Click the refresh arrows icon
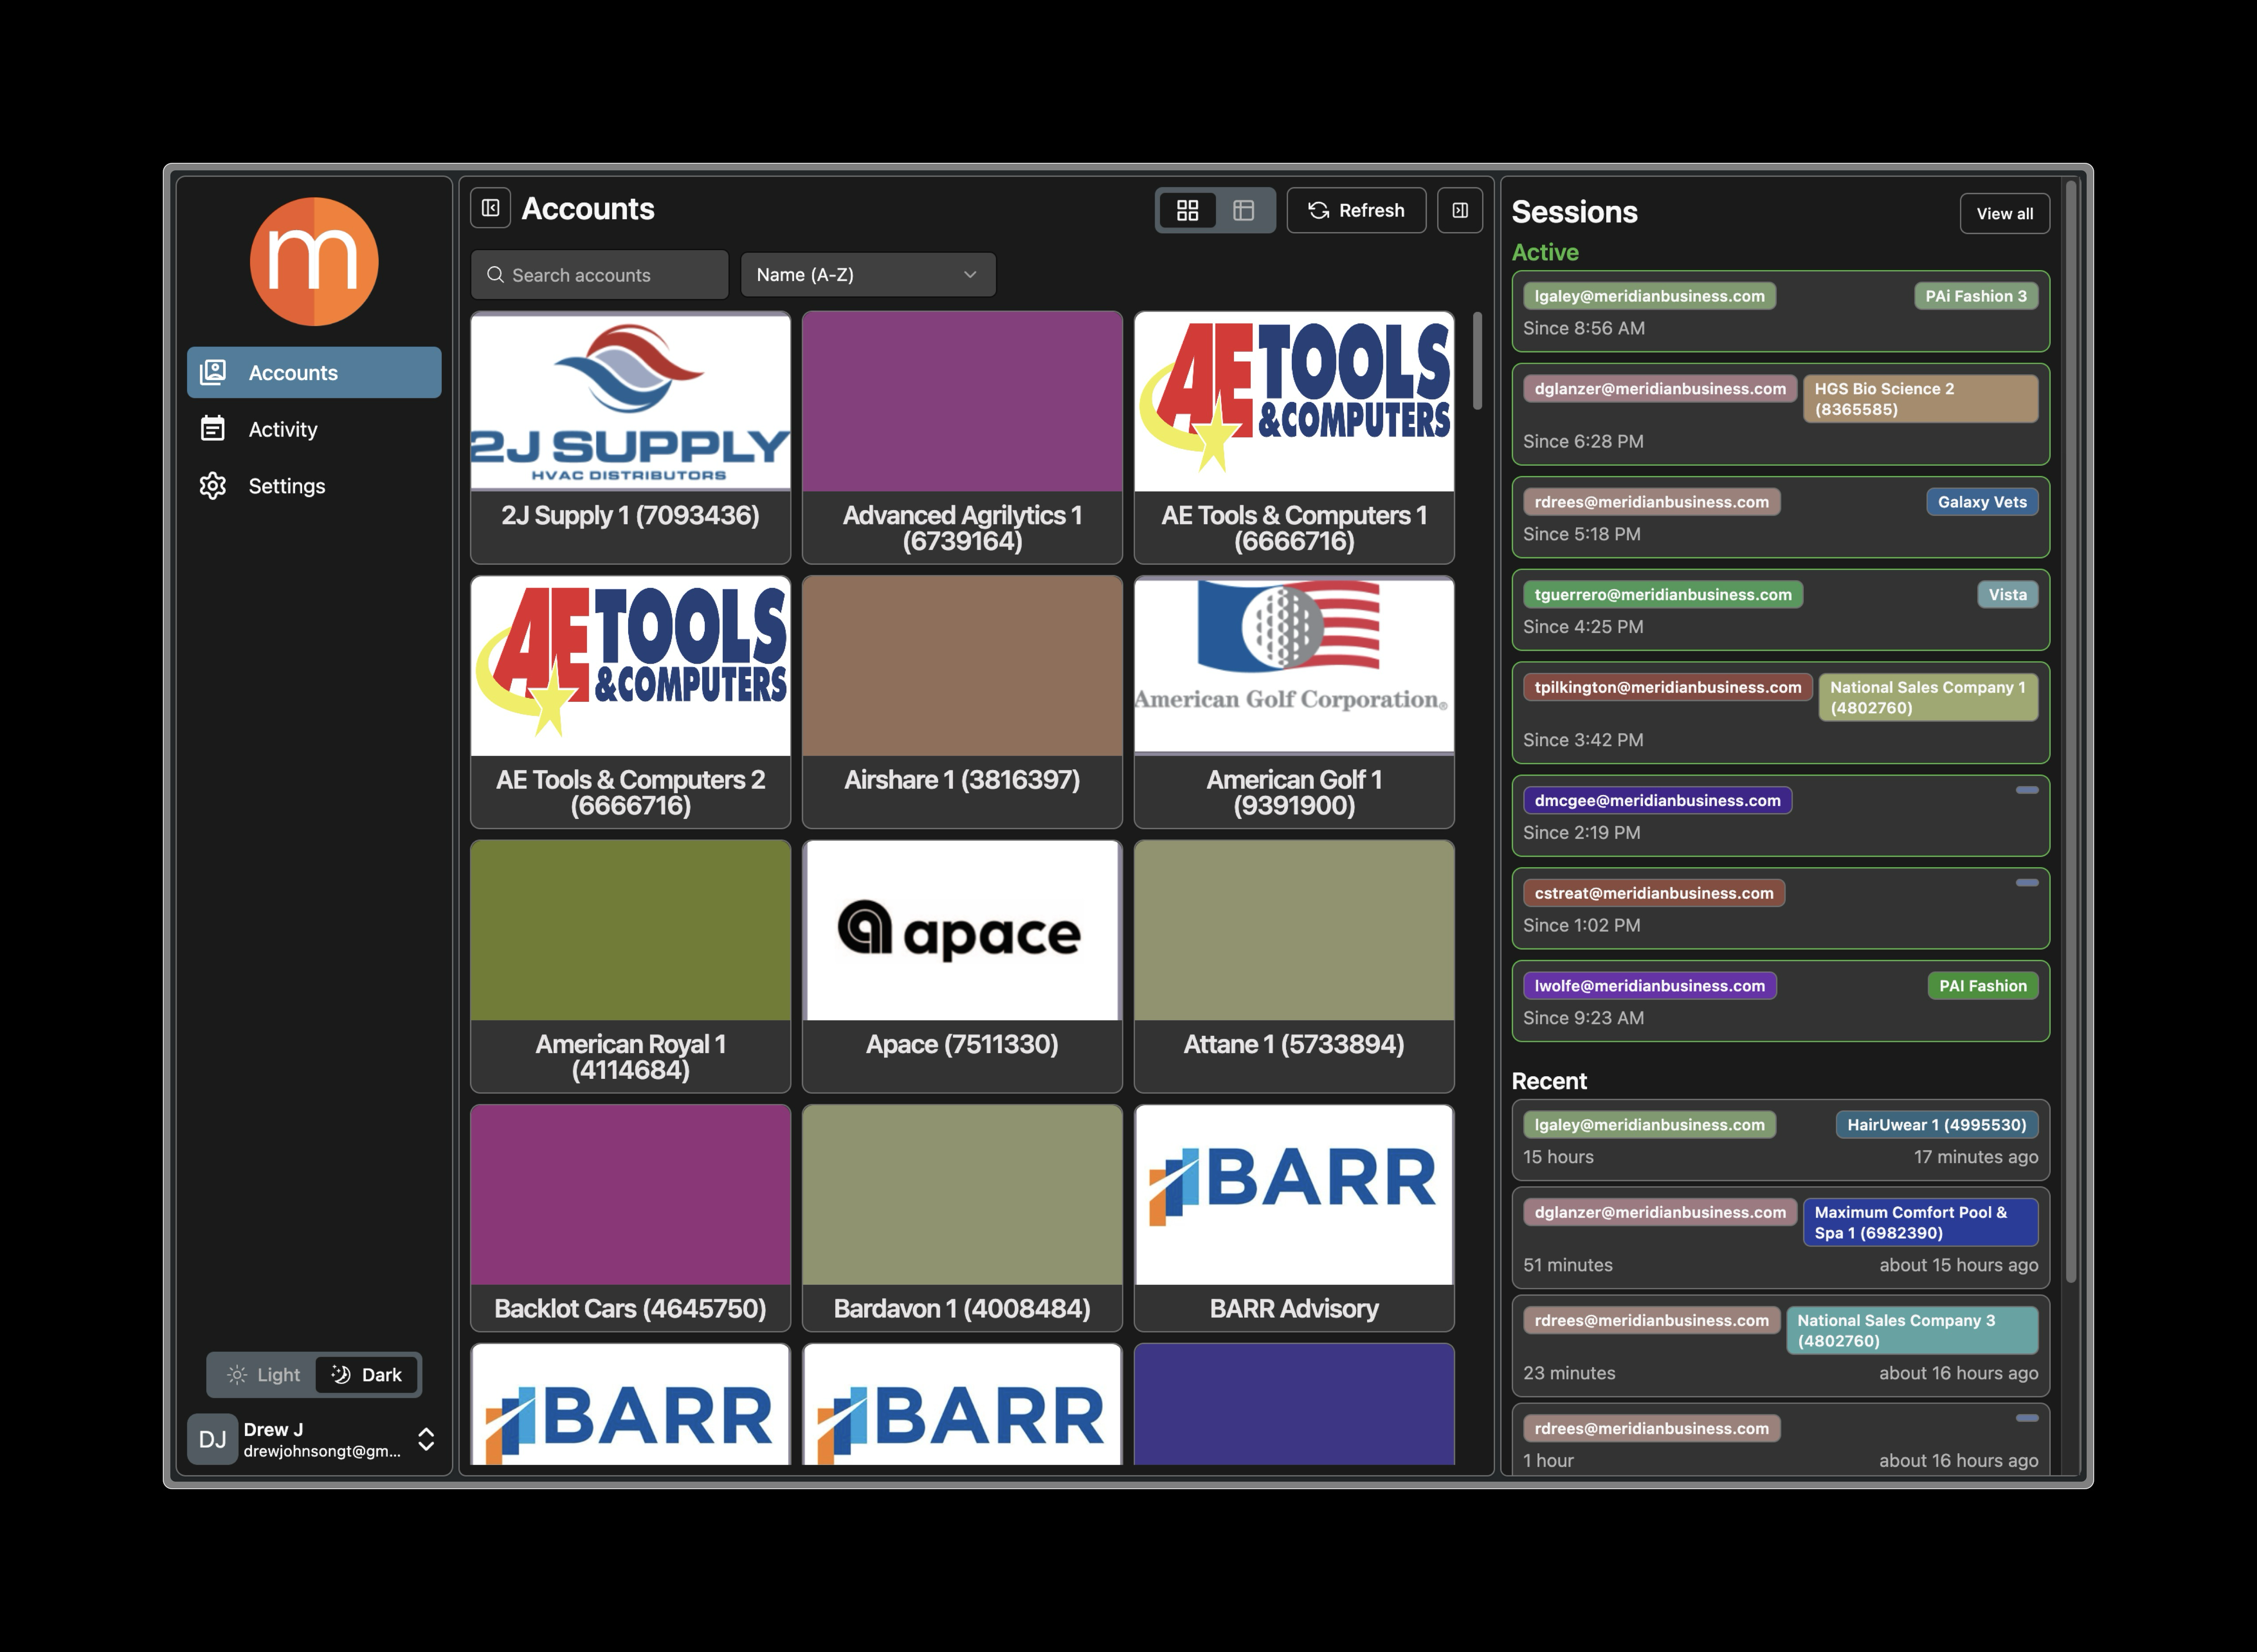Image resolution: width=2257 pixels, height=1652 pixels. click(1318, 210)
